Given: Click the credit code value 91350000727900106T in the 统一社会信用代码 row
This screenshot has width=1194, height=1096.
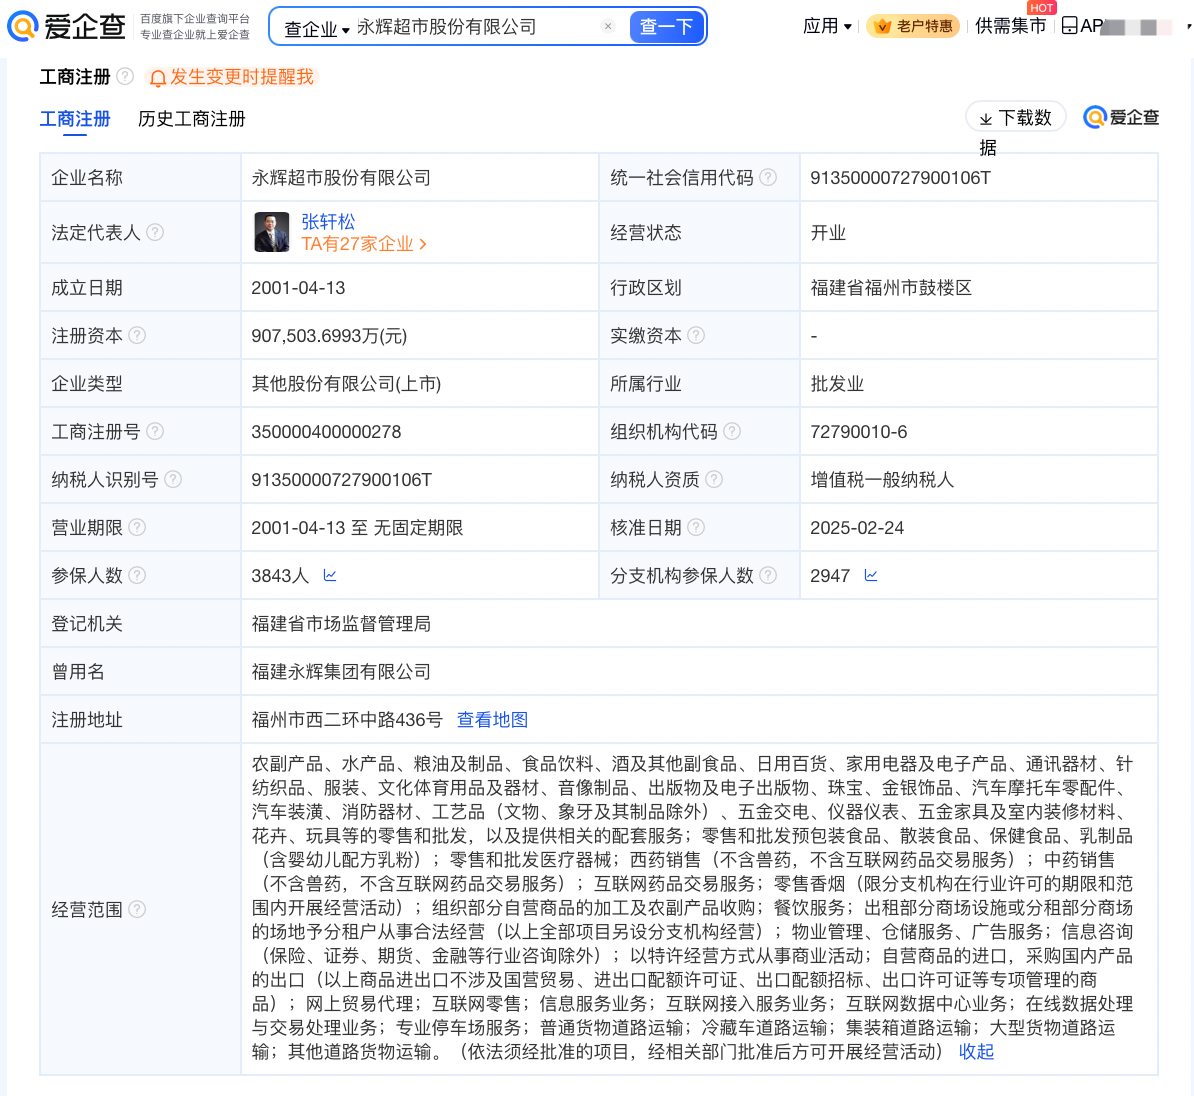Looking at the screenshot, I should [900, 177].
